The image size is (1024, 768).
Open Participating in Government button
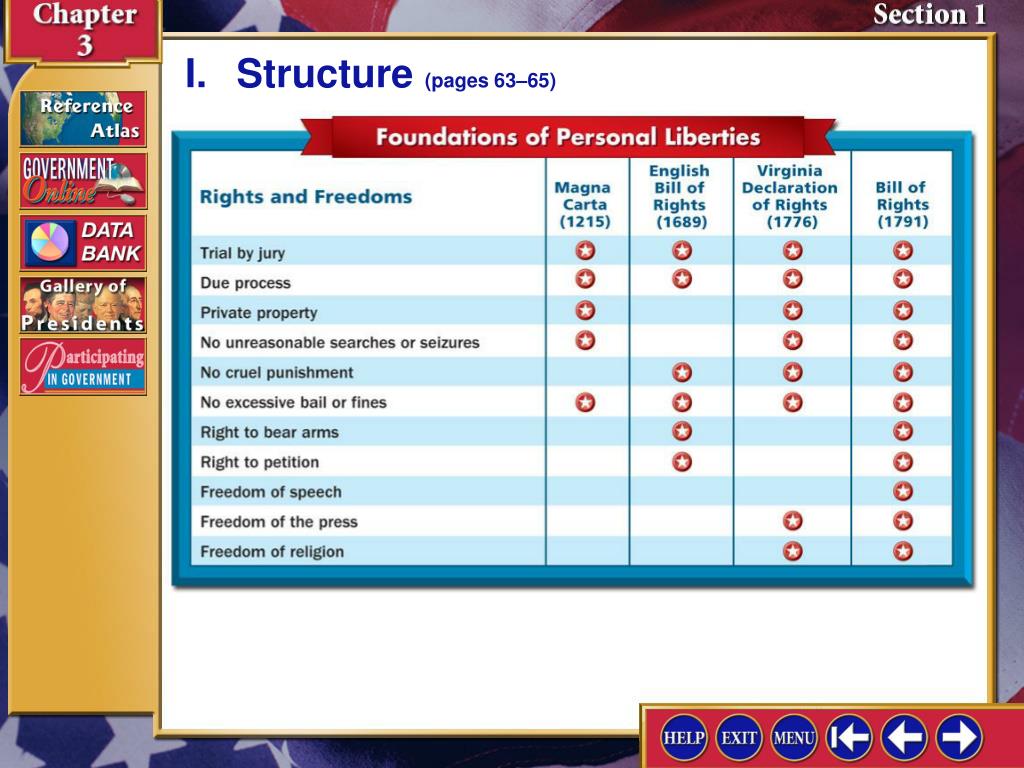click(x=83, y=366)
